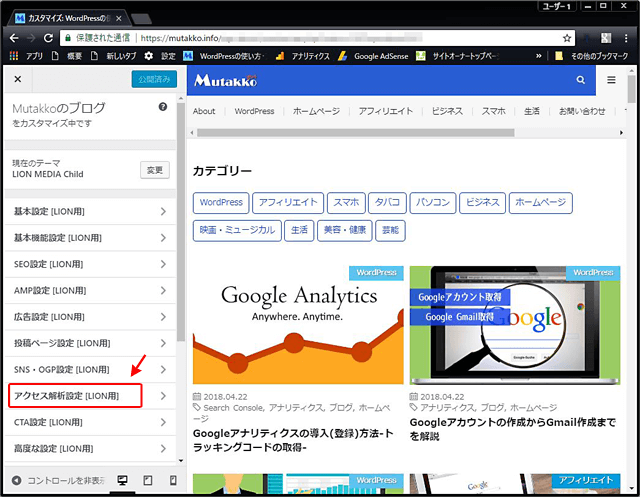Image resolution: width=640 pixels, height=497 pixels.
Task: Open アナリティクス bookmark
Action: (302, 56)
